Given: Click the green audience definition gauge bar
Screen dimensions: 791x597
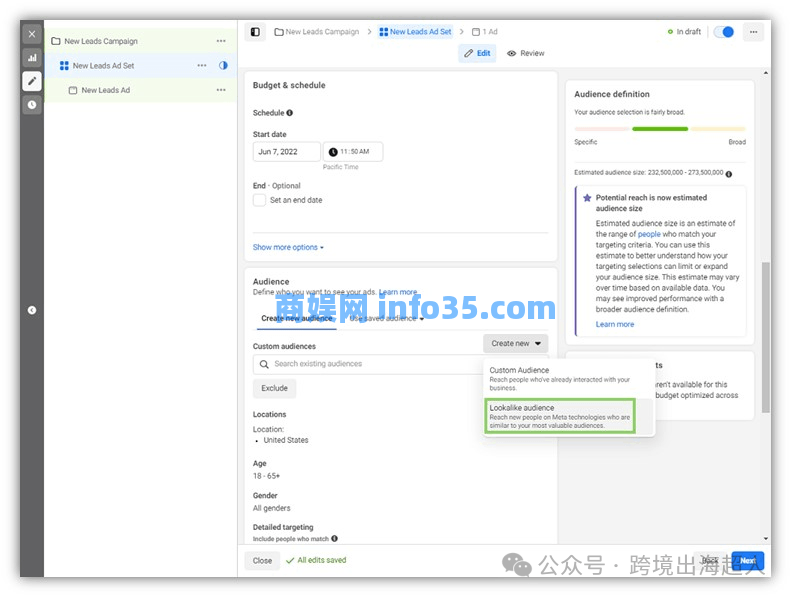Looking at the screenshot, I should 660,129.
